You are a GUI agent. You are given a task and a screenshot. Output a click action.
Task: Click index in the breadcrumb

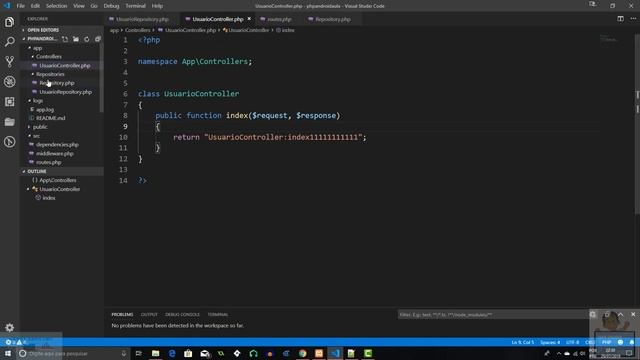tap(288, 30)
